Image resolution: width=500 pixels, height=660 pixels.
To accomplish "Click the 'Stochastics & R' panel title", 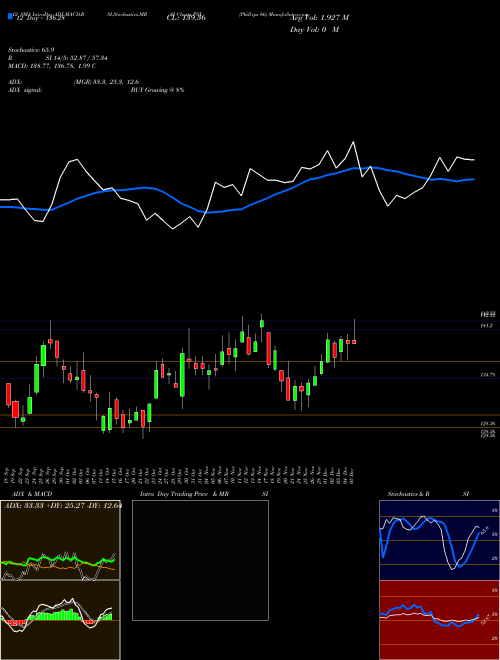I will click(409, 494).
